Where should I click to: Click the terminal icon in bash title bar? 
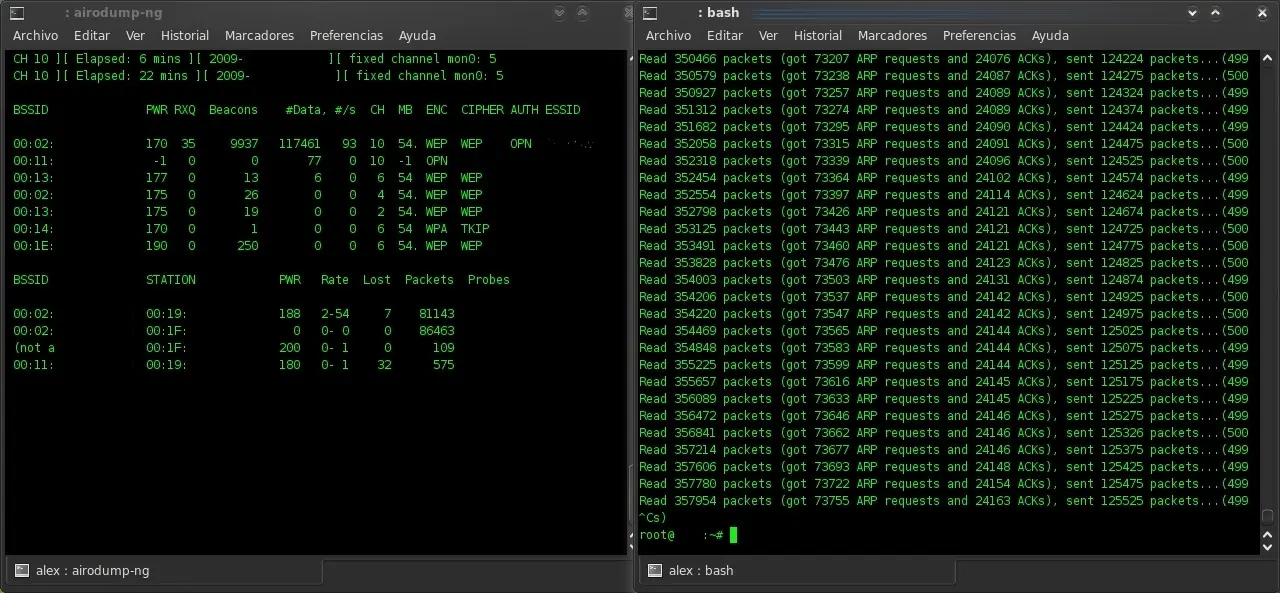pyautogui.click(x=650, y=13)
